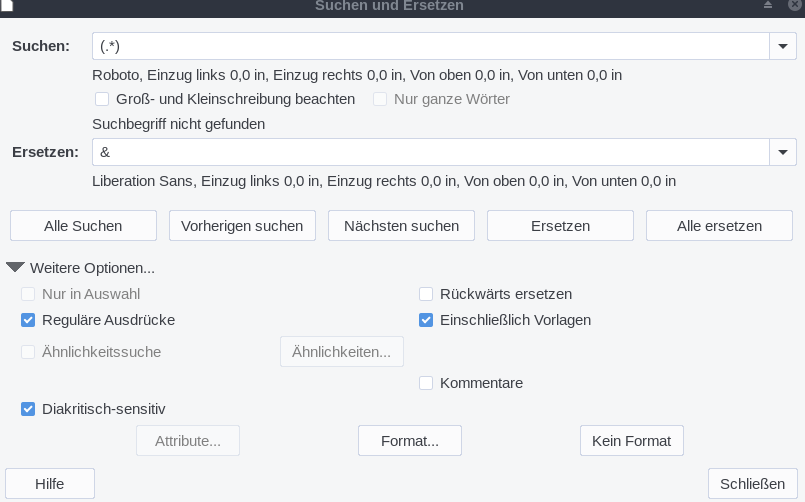Open the Suchen history dropdown arrow
Viewport: 805px width, 502px height.
(782, 46)
